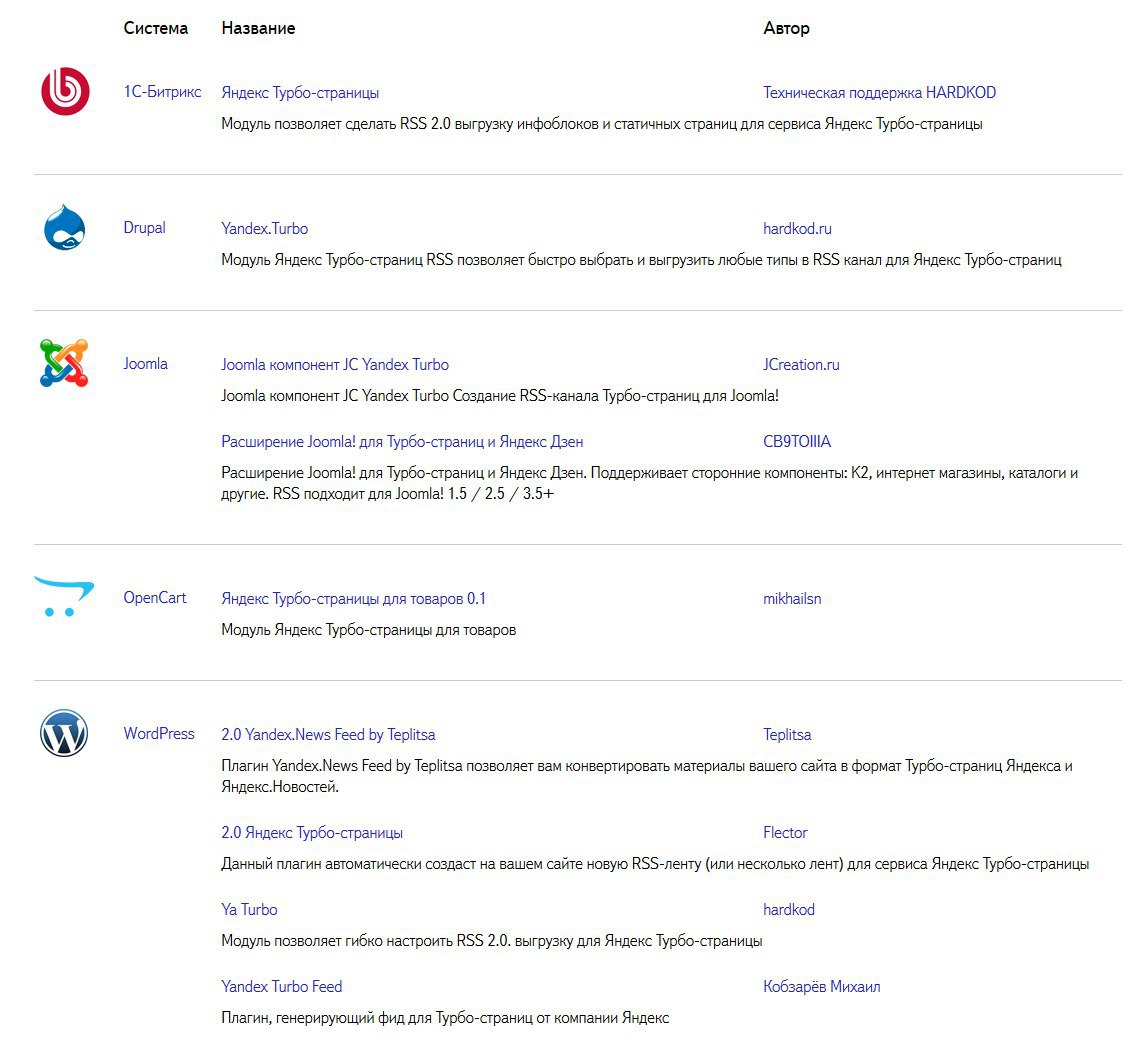The width and height of the screenshot is (1139, 1064).
Task: Open Joomla компонент JC Yandex Turbo link
Action: point(335,365)
